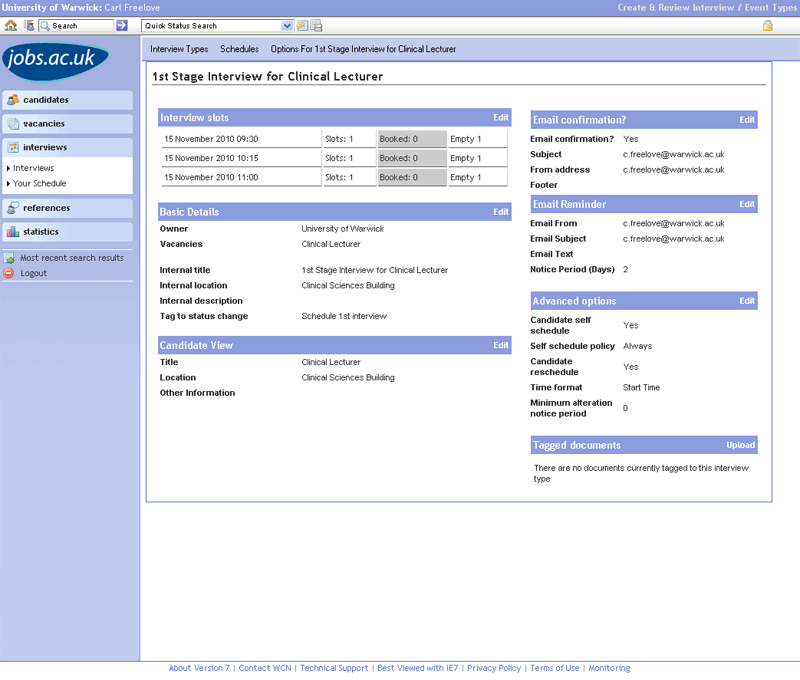Click Upload in Tagged documents header
The image size is (800, 680).
coord(740,445)
